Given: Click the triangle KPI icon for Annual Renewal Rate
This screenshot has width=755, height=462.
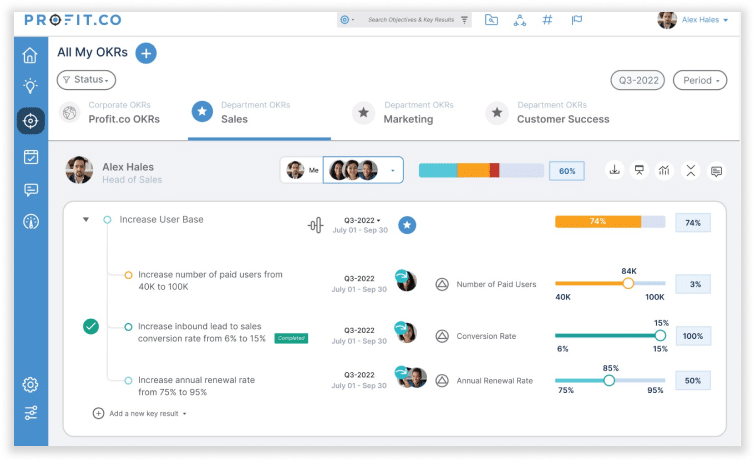Looking at the screenshot, I should click(442, 381).
